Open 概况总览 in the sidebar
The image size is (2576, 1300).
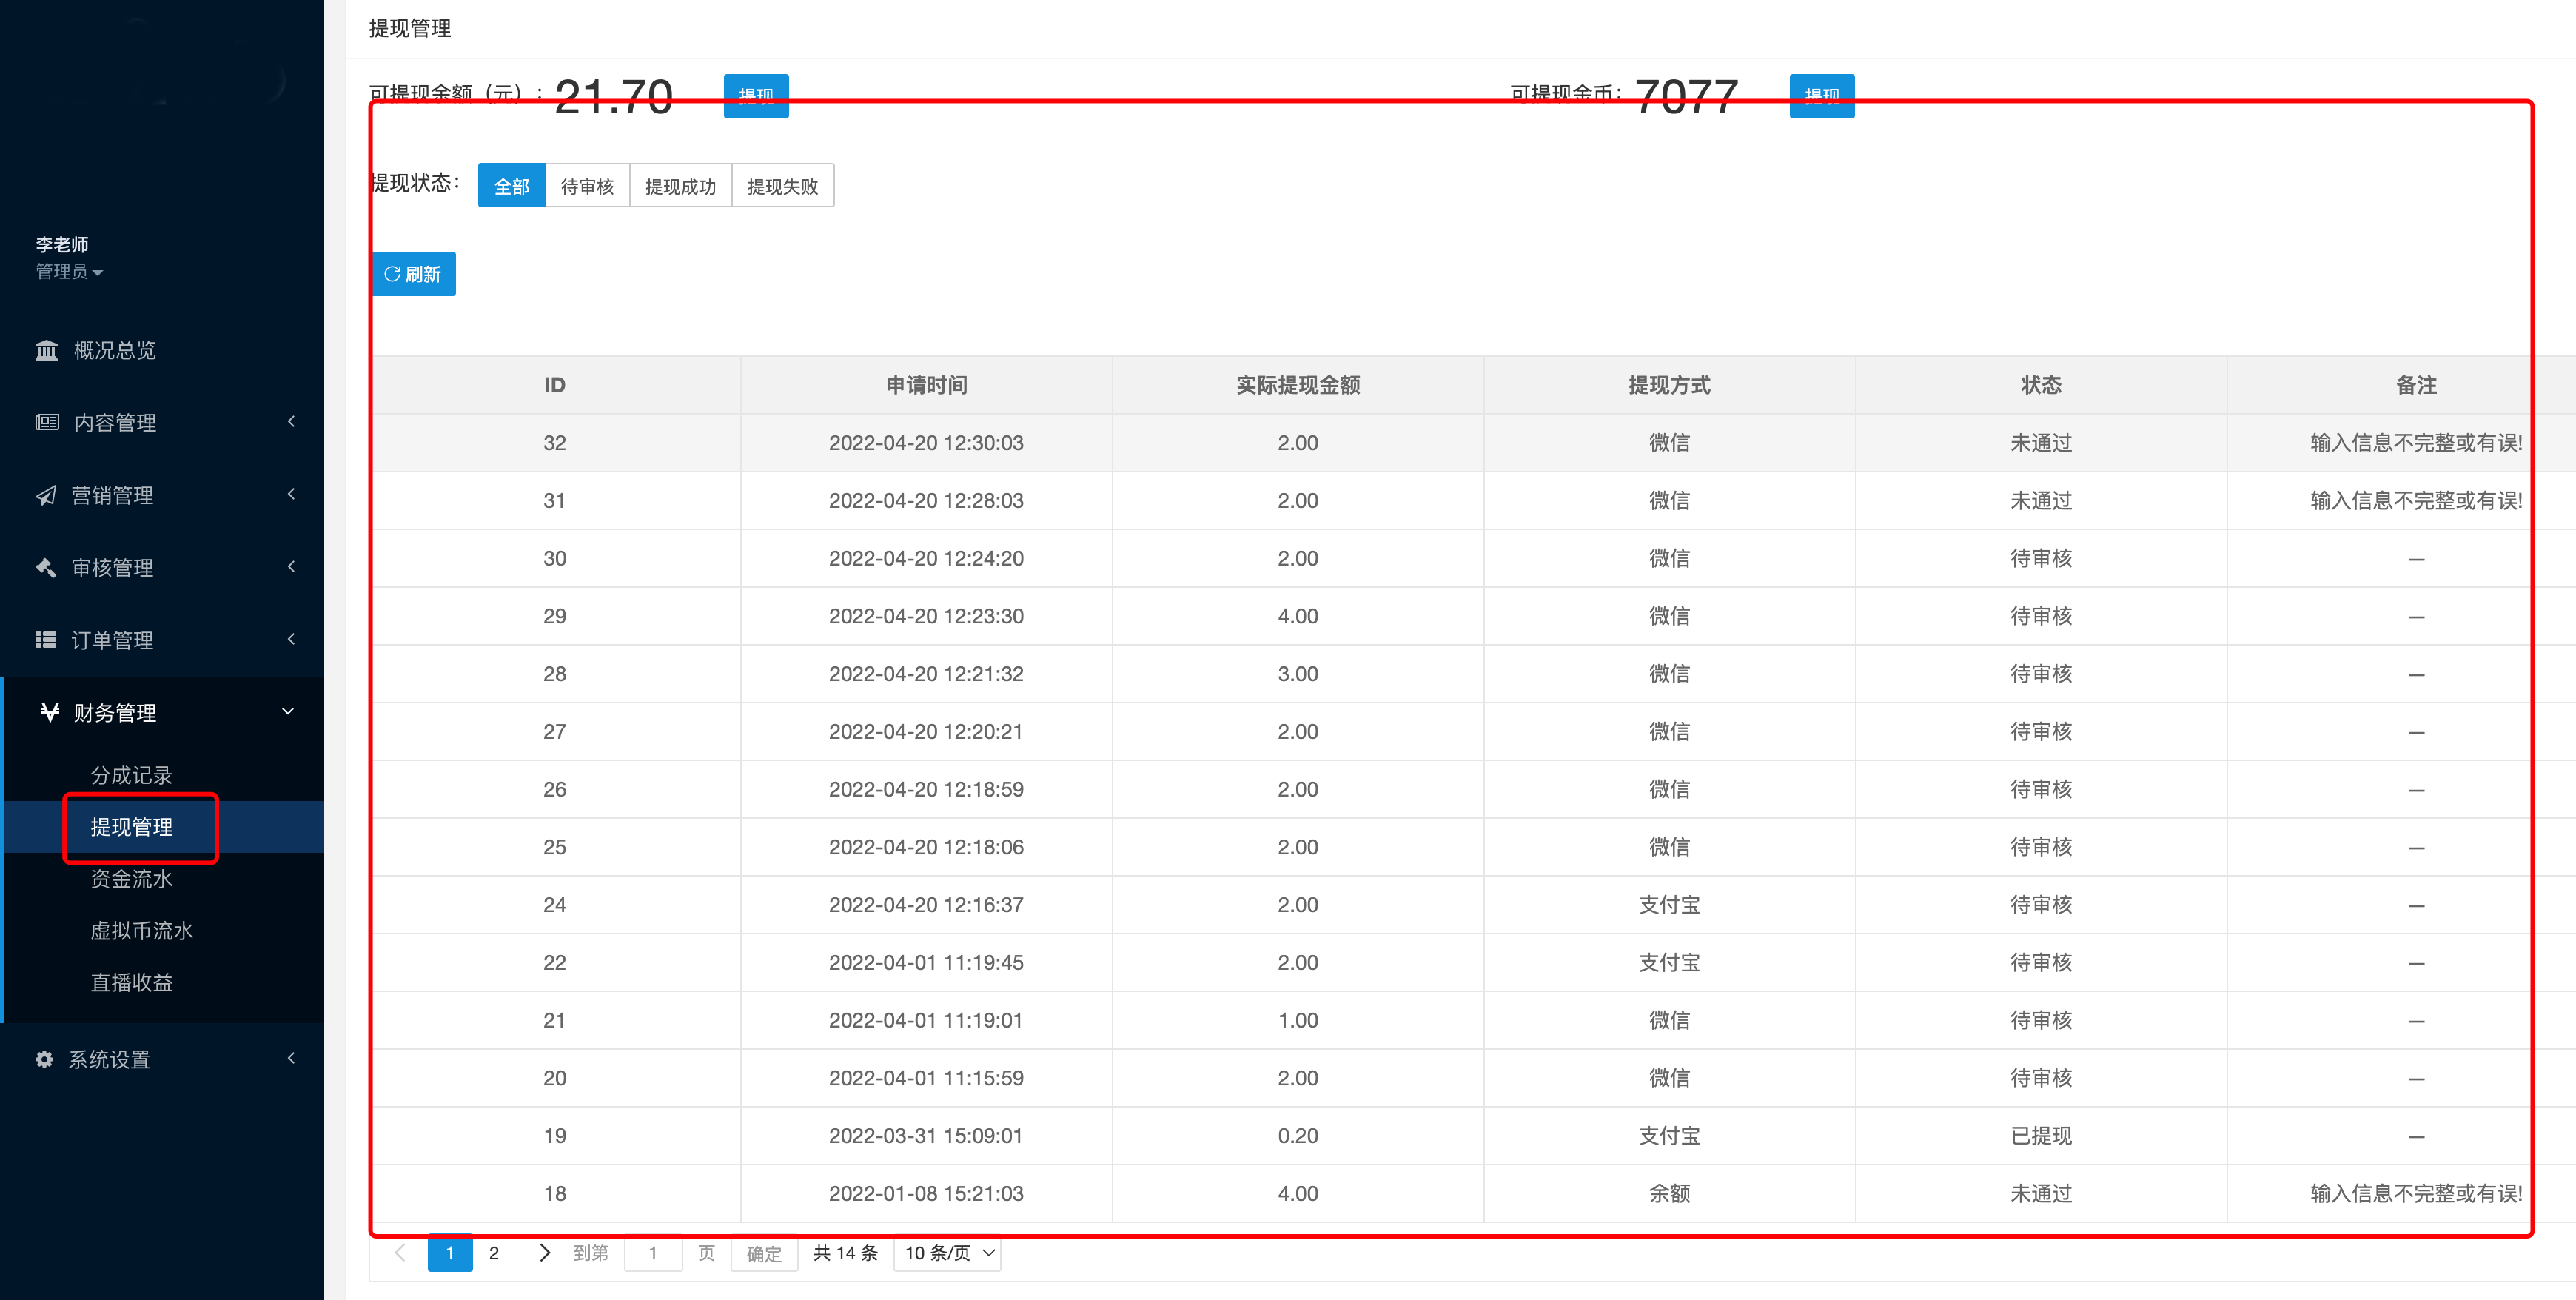click(x=114, y=350)
